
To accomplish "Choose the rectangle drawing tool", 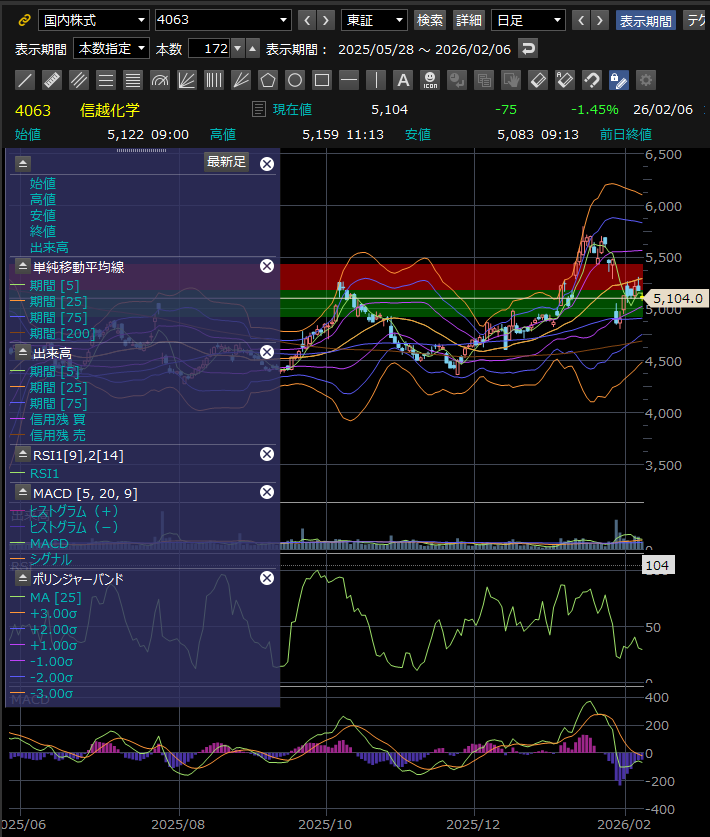I will point(321,80).
